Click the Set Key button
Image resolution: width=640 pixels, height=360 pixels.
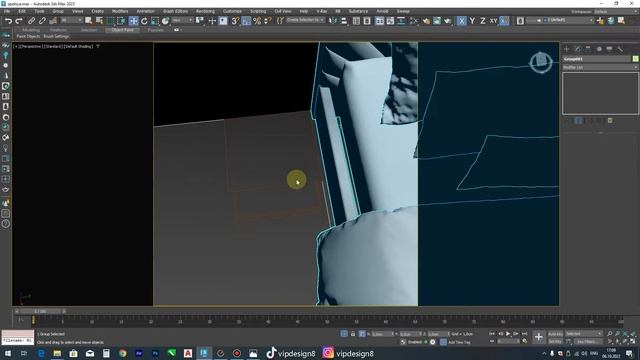[x=556, y=342]
